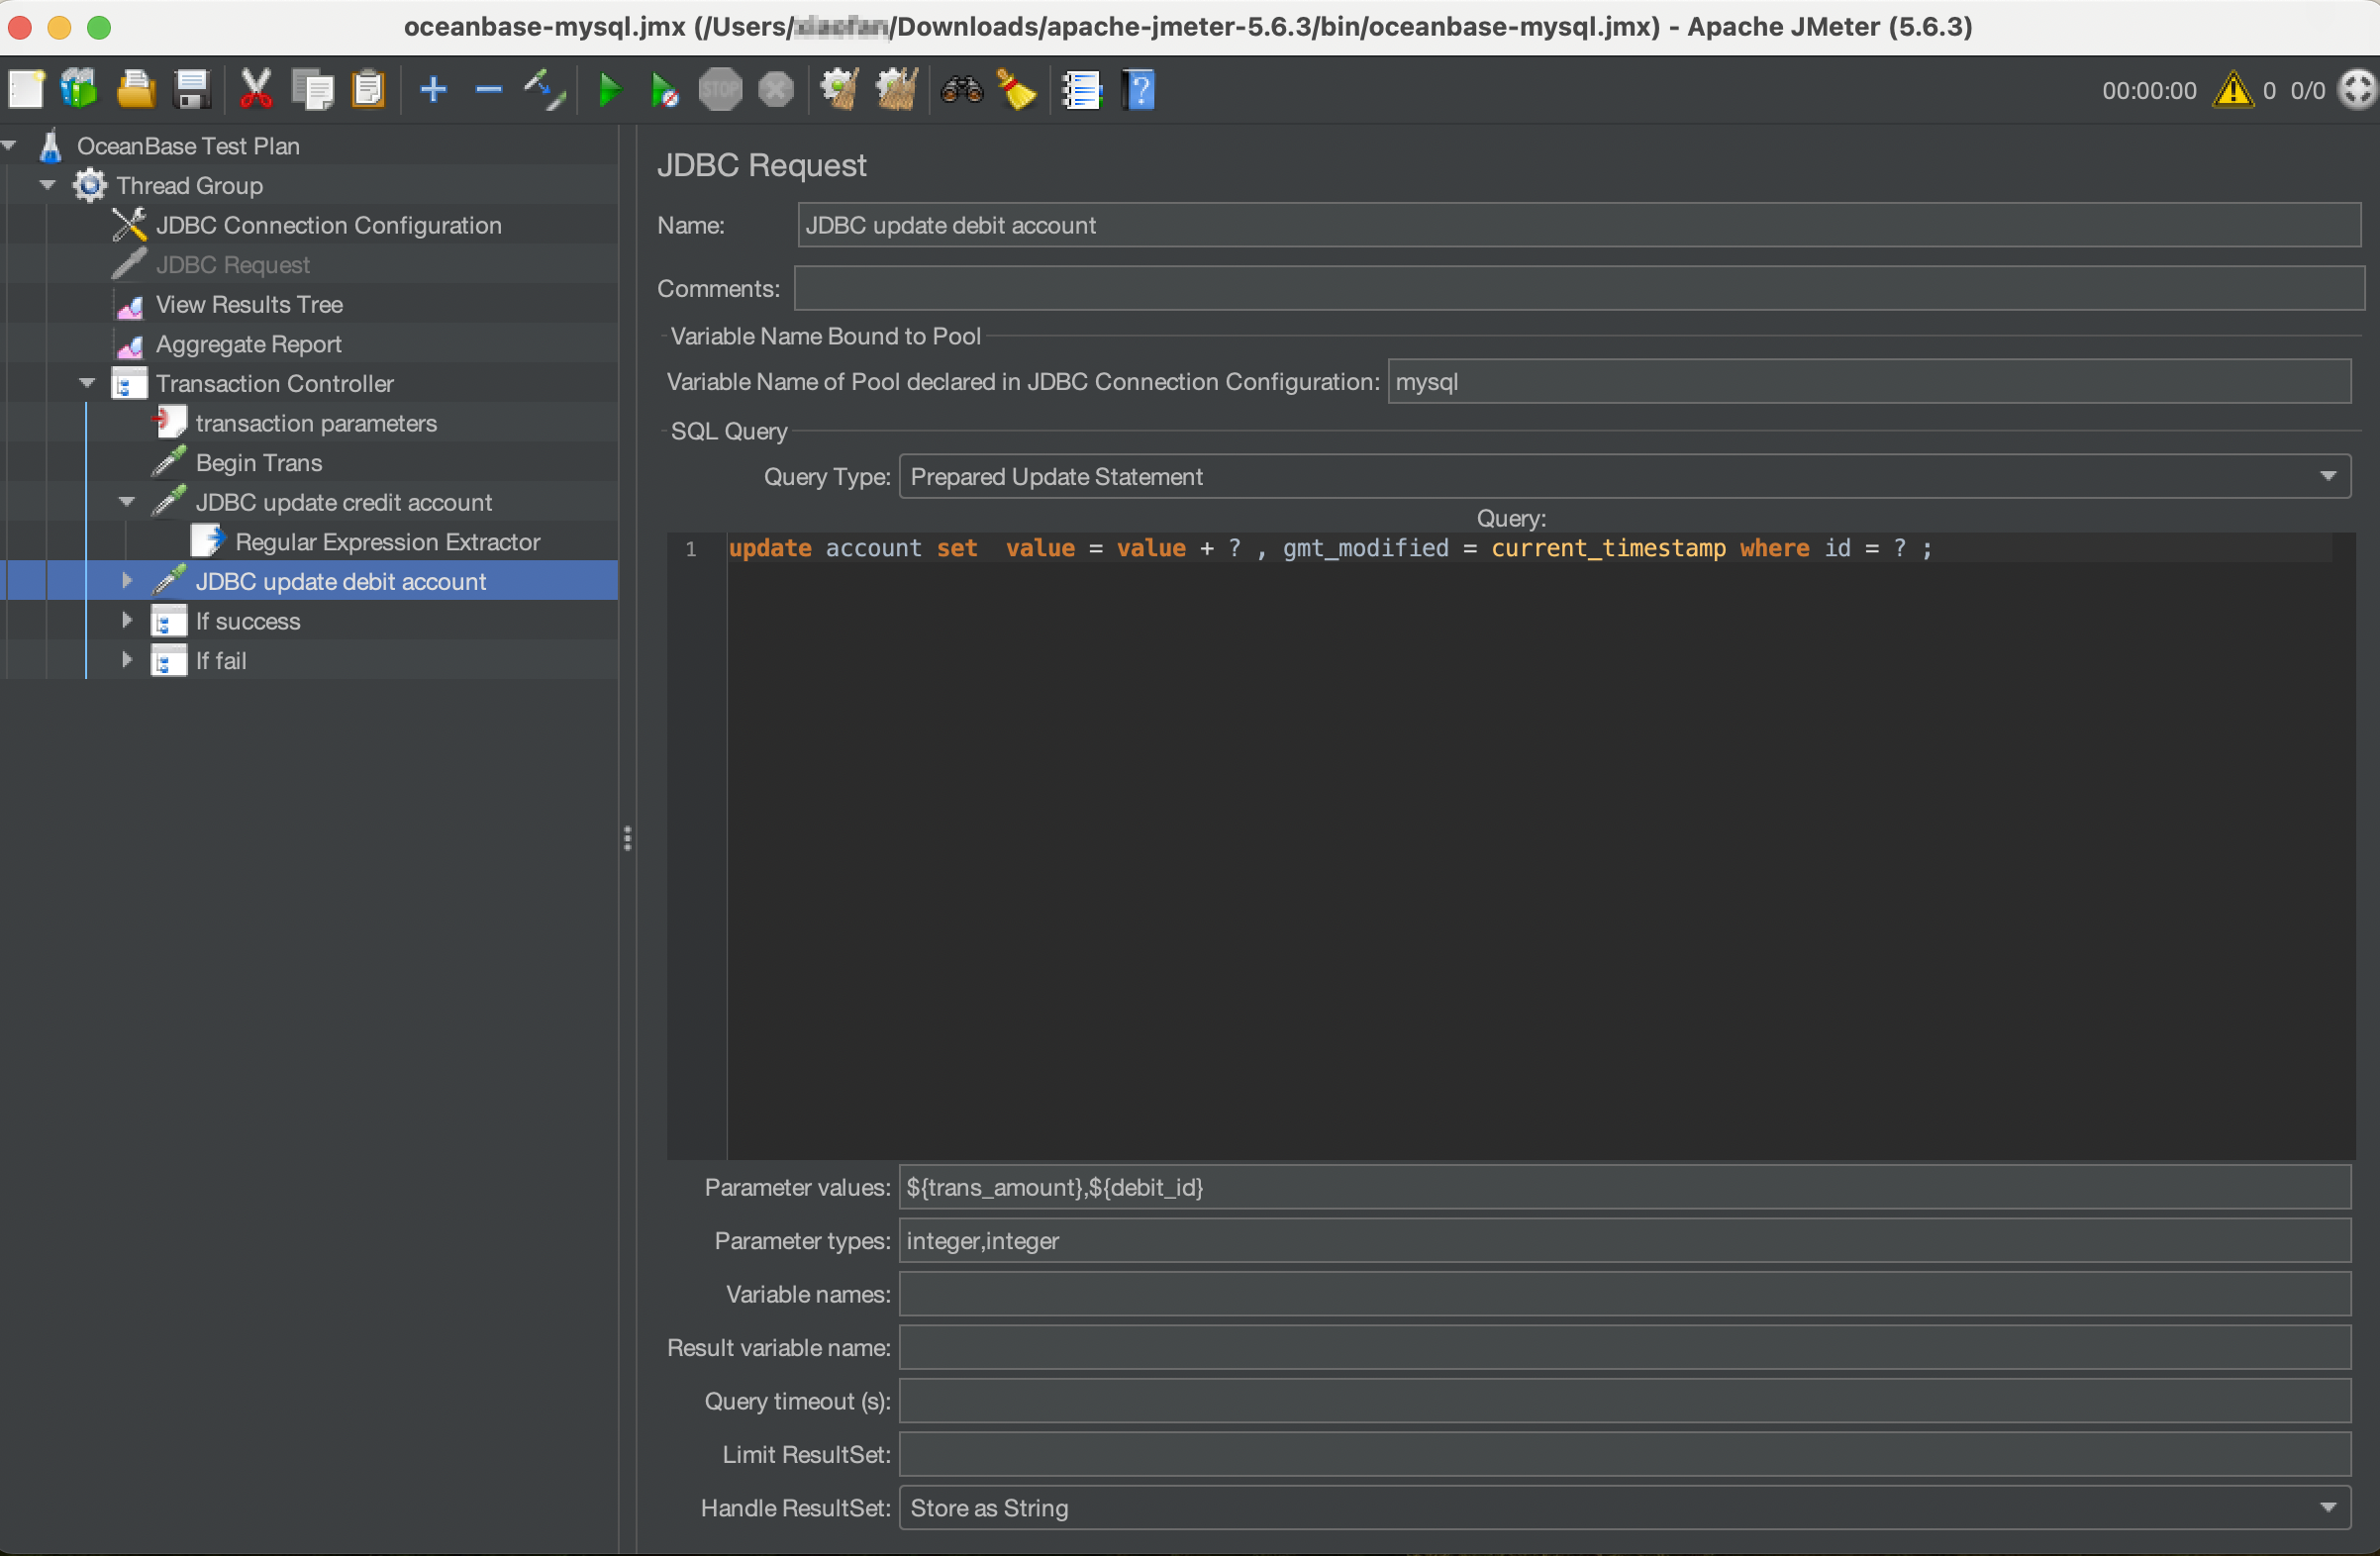This screenshot has width=2380, height=1556.
Task: Select the Regular Expression Extractor
Action: tap(387, 542)
